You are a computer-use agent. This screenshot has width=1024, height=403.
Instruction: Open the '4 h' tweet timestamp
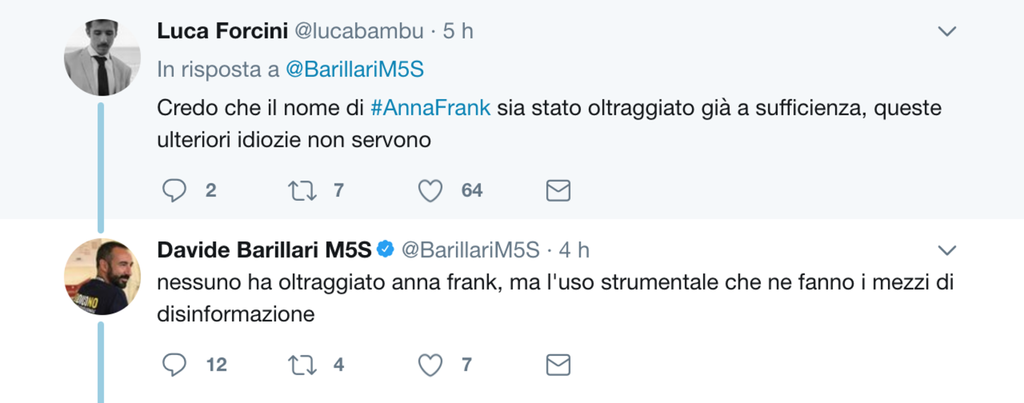coord(574,248)
